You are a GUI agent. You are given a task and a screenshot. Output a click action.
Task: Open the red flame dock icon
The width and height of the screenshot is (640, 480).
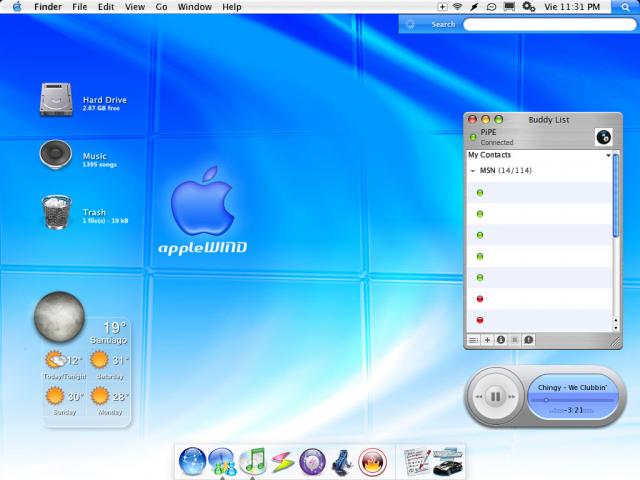[x=372, y=462]
